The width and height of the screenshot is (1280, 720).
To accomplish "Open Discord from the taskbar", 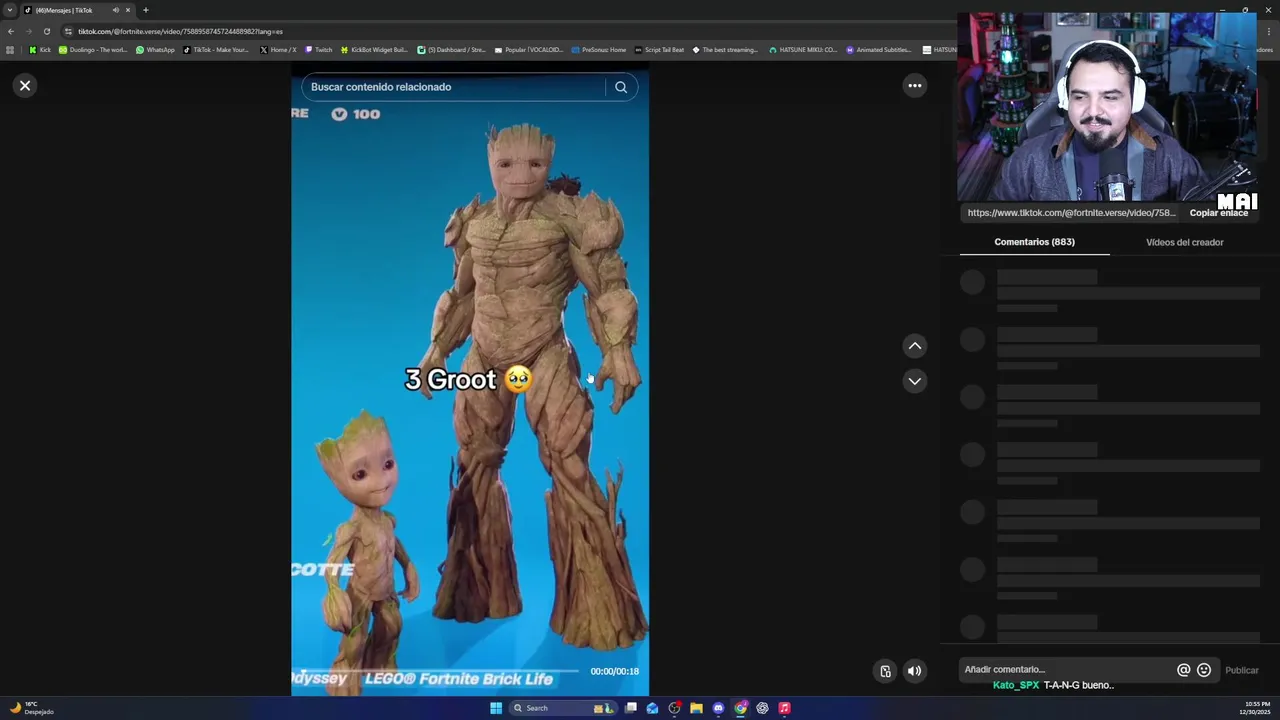I will (718, 708).
